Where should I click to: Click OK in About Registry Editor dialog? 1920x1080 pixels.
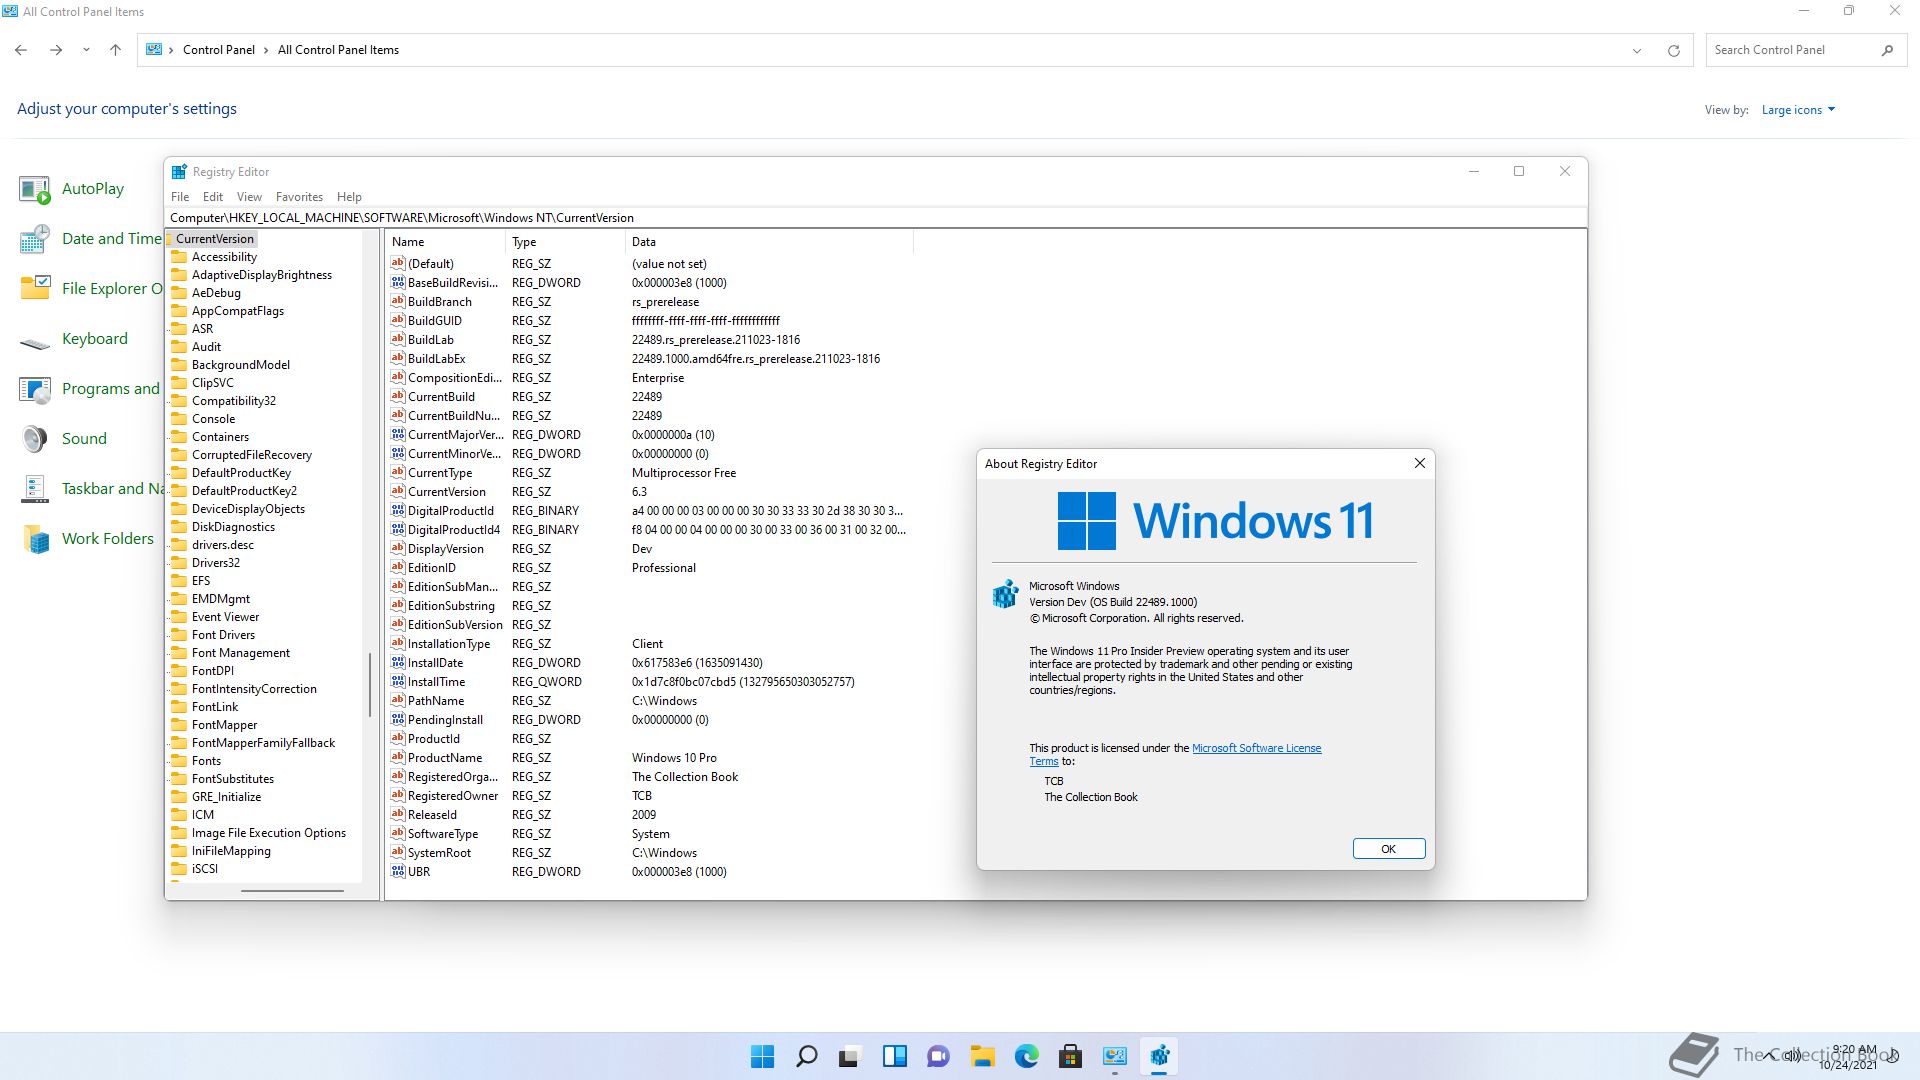(x=1388, y=849)
